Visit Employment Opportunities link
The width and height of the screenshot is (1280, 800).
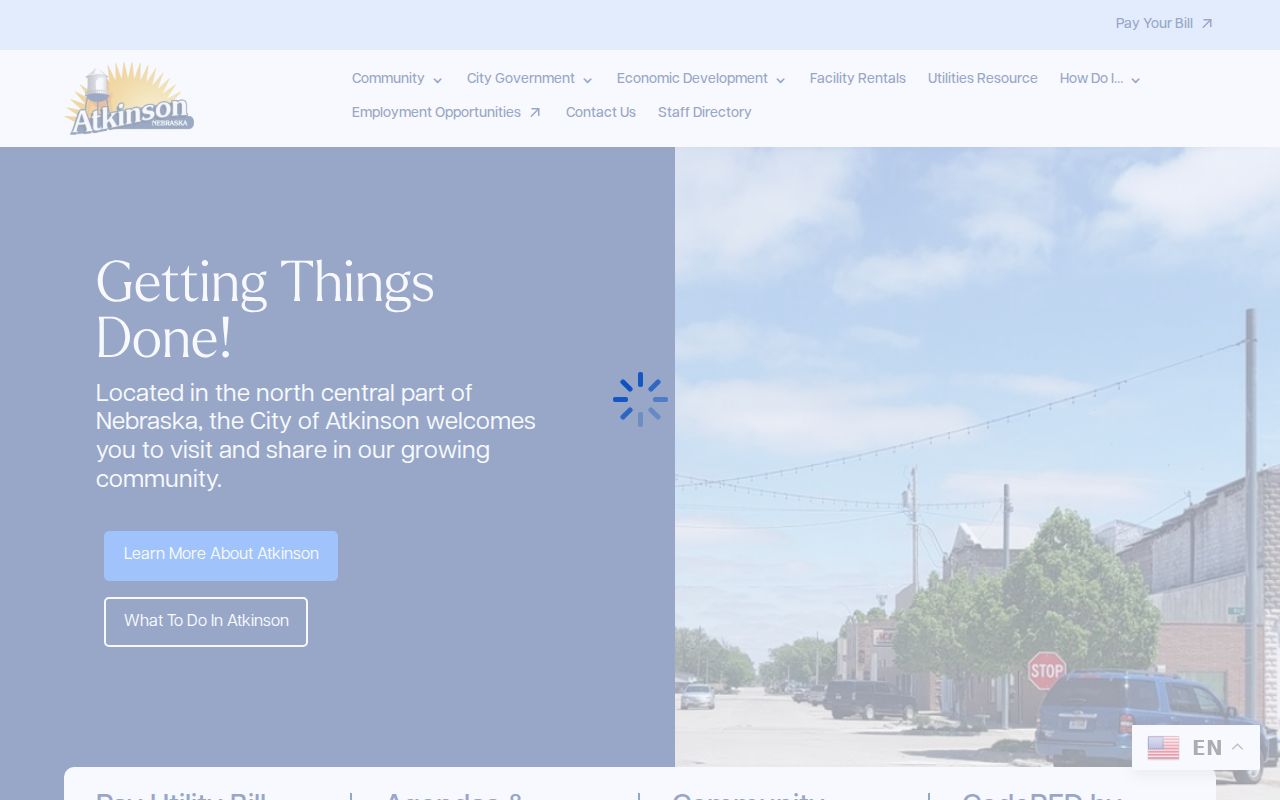click(x=436, y=112)
